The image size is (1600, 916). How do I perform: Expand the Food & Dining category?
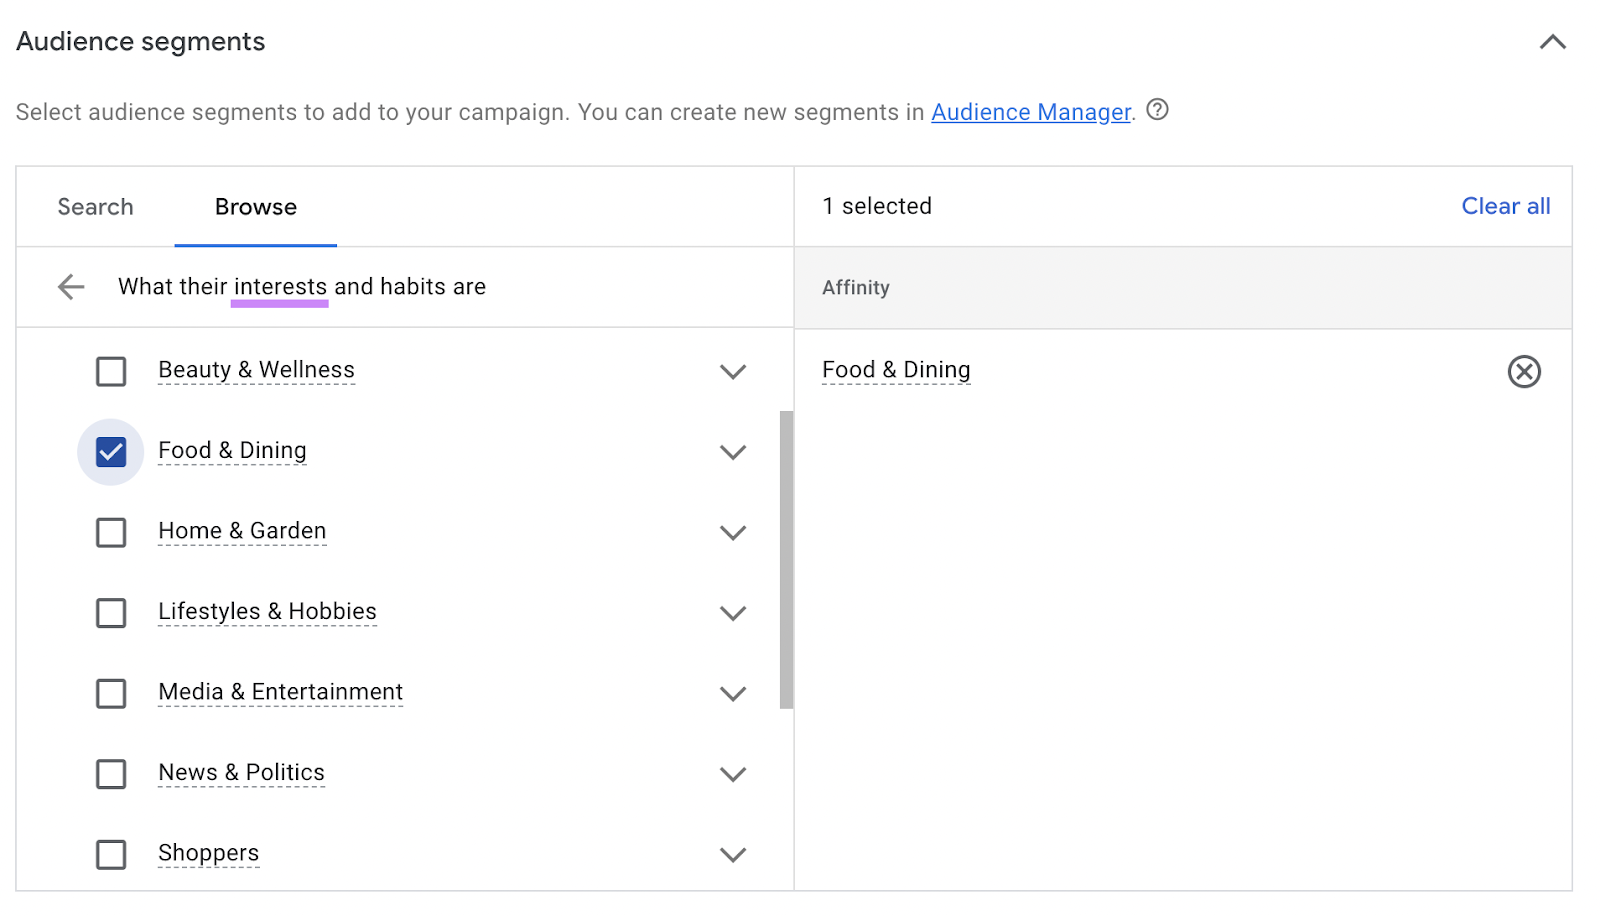[733, 452]
